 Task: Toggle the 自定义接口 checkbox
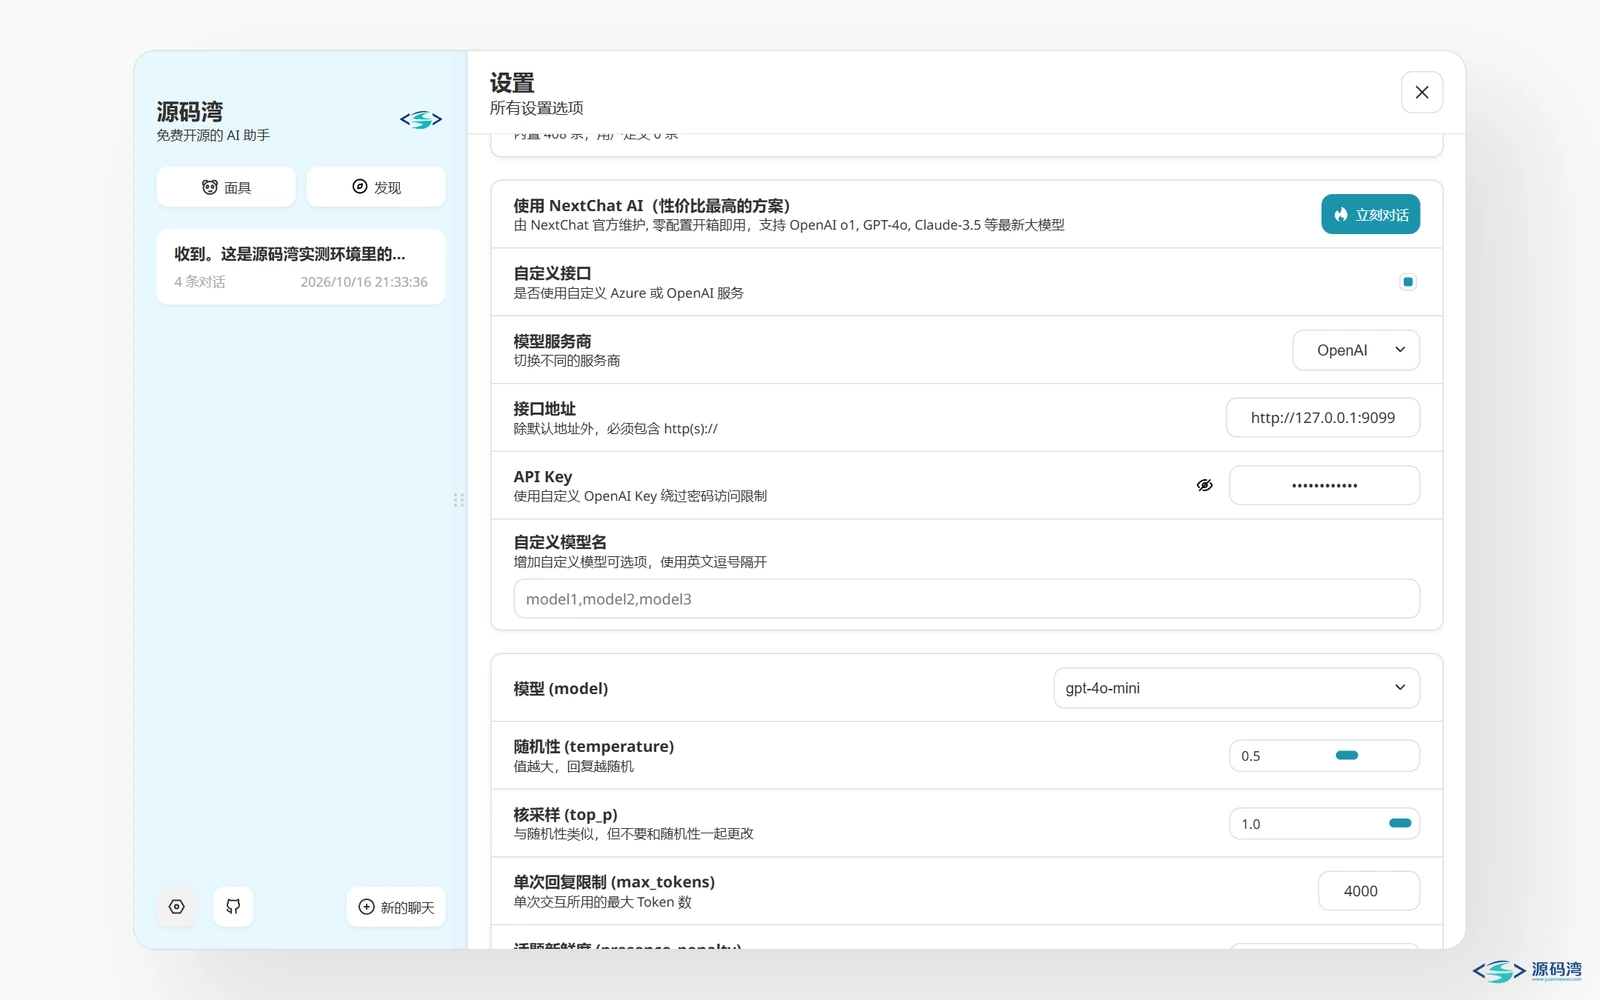coord(1408,282)
